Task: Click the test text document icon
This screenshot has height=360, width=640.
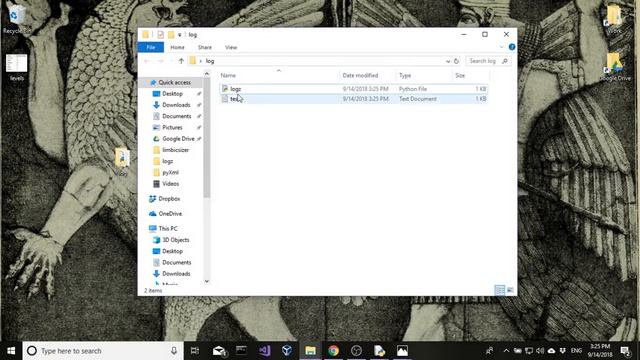Action: [x=225, y=99]
